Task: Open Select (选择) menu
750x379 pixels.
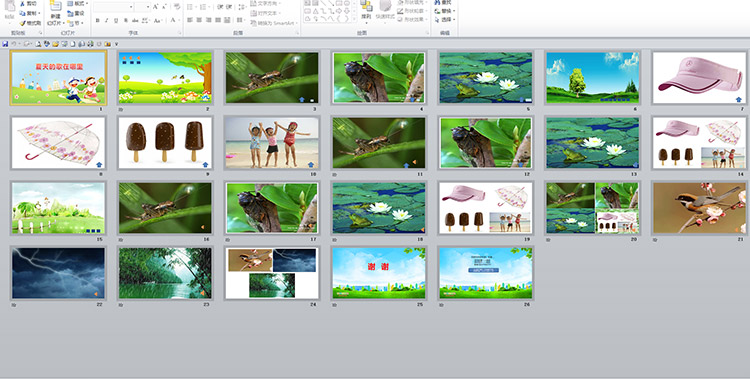Action: 445,19
